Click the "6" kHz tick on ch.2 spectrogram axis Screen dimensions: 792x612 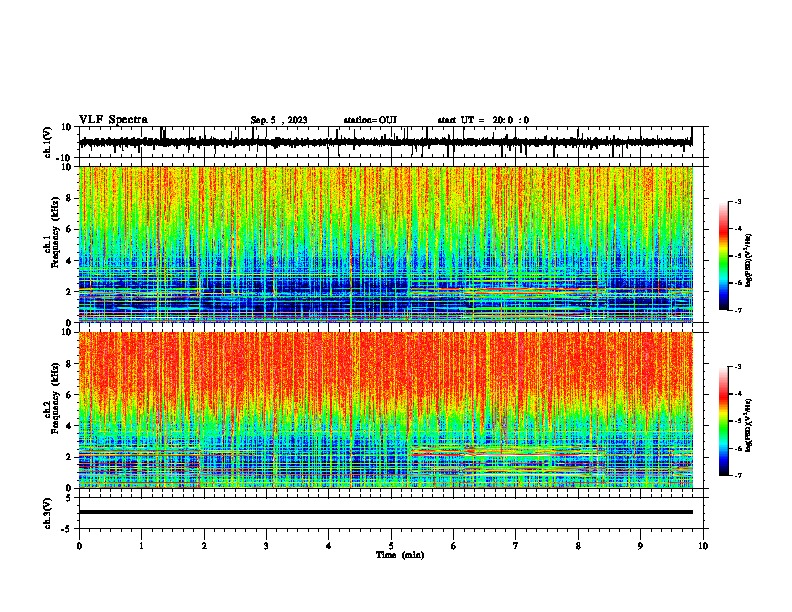pos(69,395)
